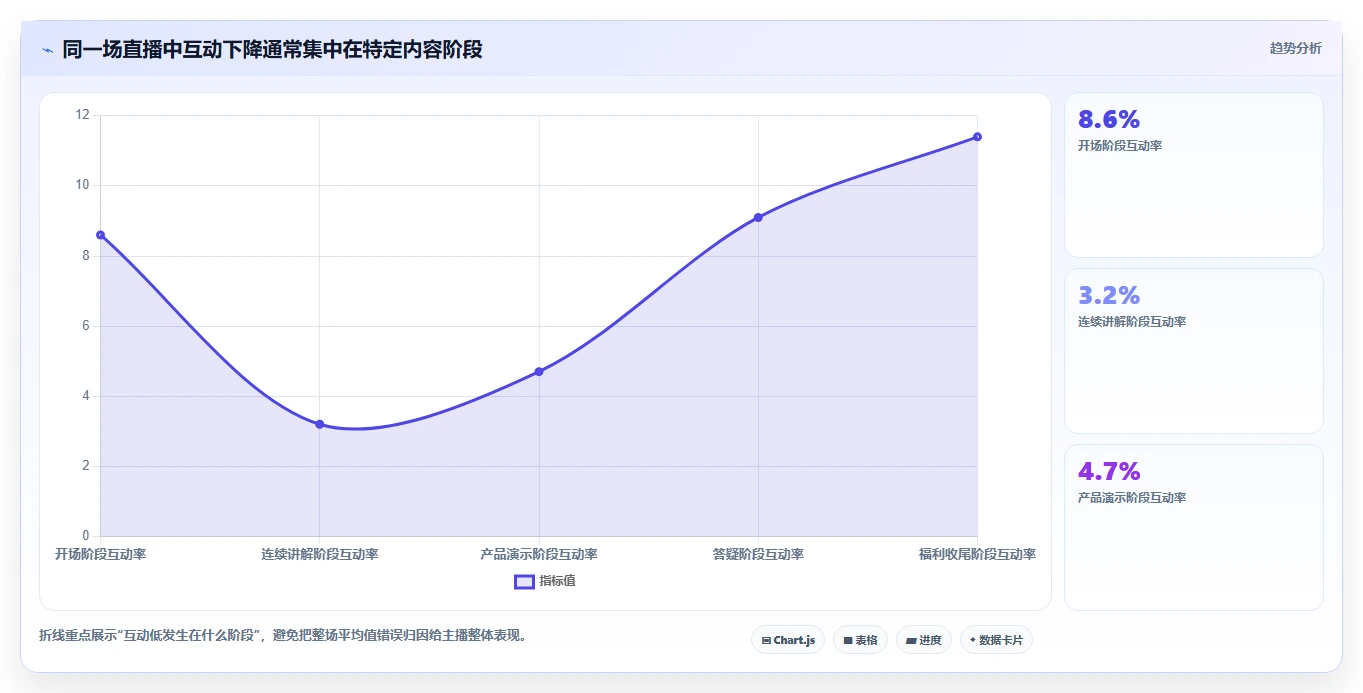Click the 连续讲解阶段互动率 card label

(x=1132, y=322)
